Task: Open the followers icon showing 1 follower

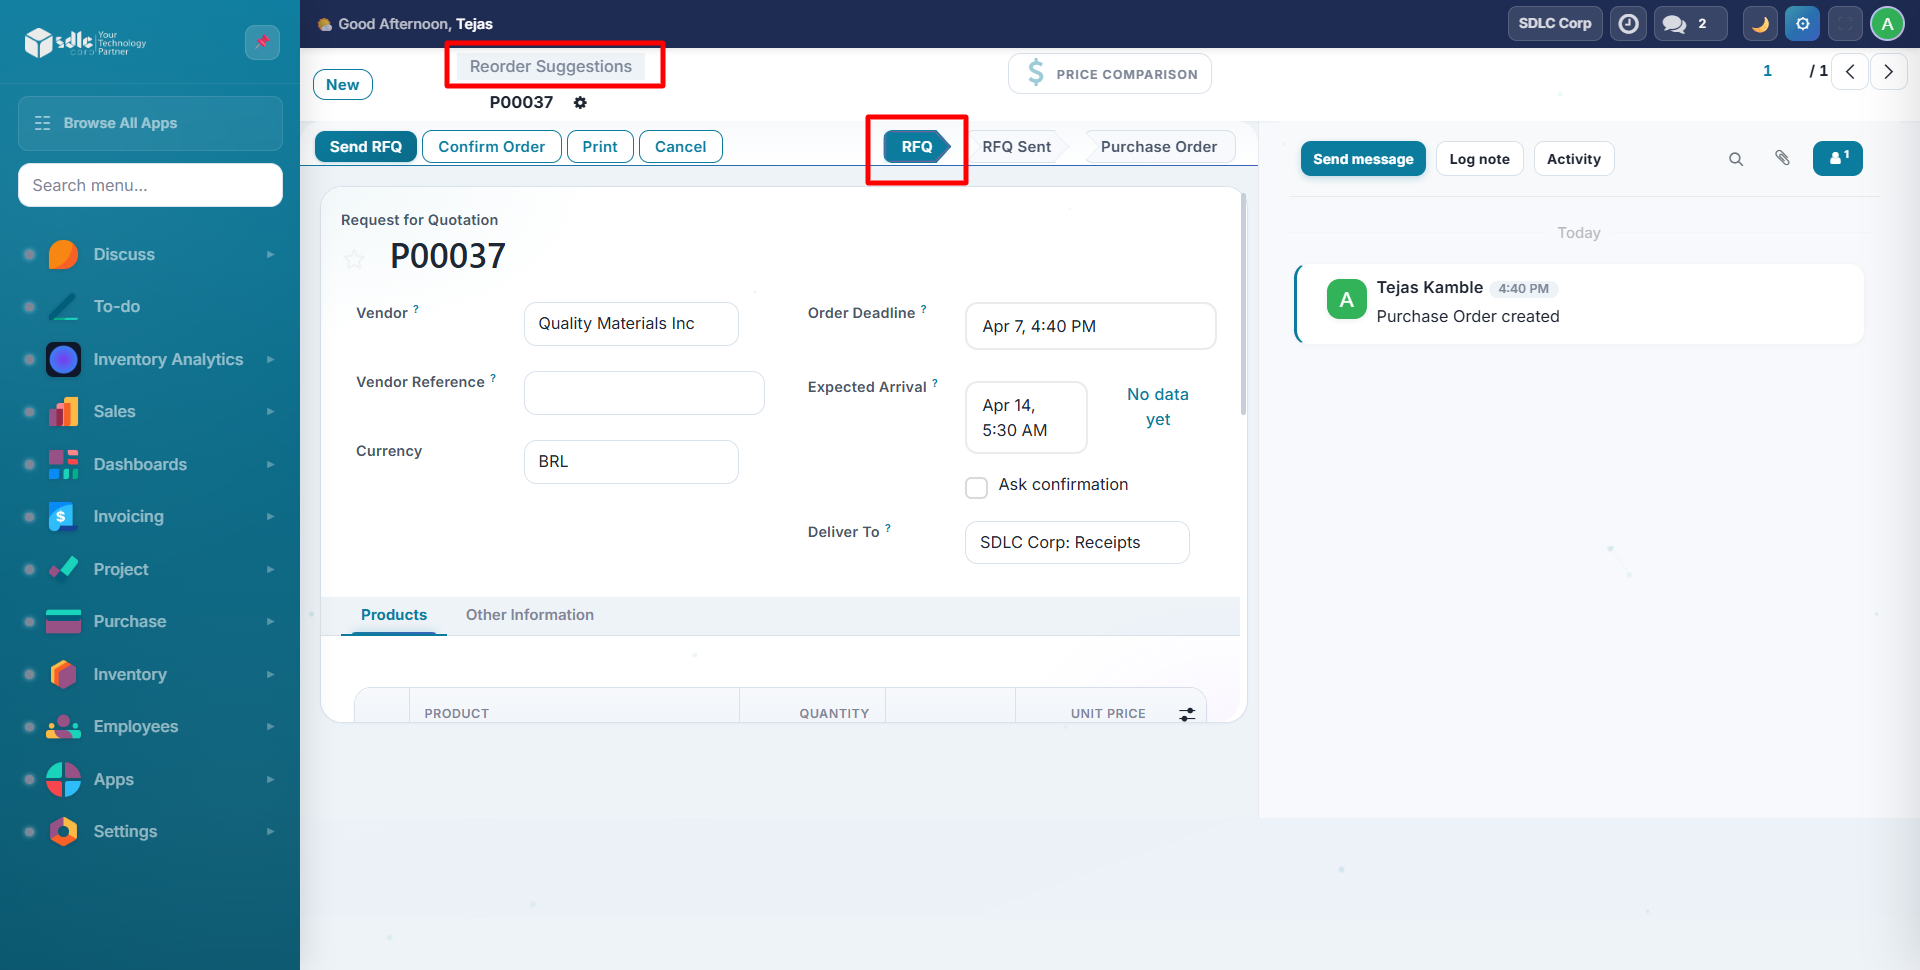Action: tap(1837, 158)
